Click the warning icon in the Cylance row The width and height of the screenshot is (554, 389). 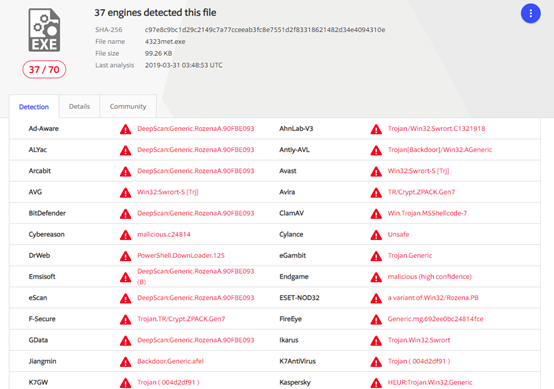(x=376, y=235)
